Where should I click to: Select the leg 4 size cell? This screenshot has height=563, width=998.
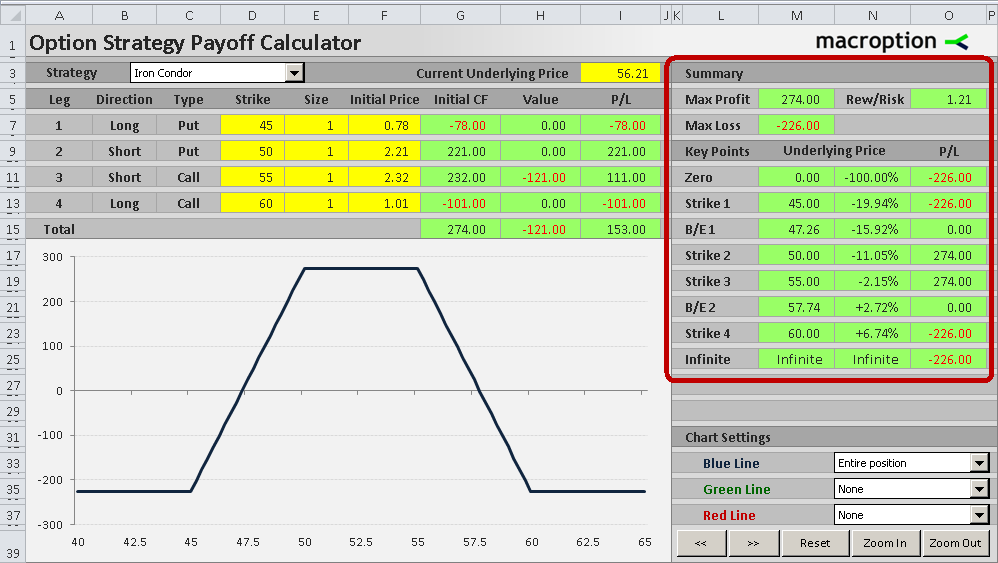(316, 204)
